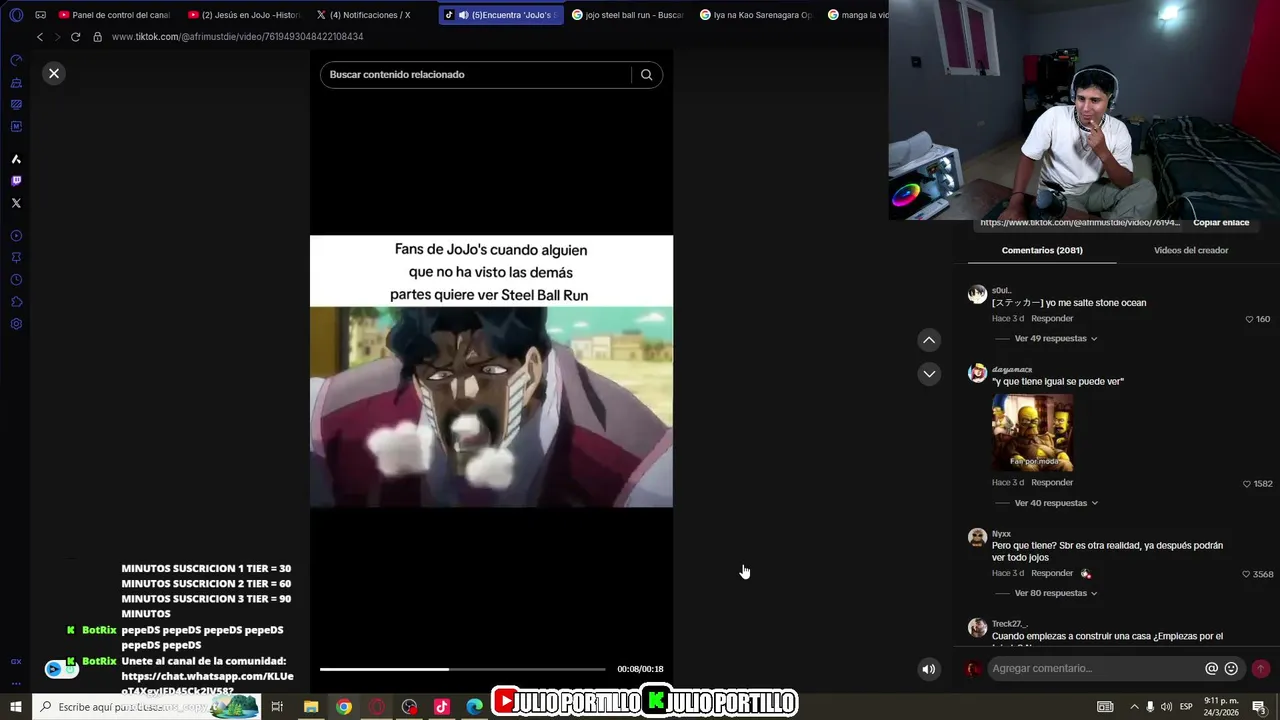Mute the TikTok video volume
The width and height of the screenshot is (1280, 720).
click(x=929, y=669)
